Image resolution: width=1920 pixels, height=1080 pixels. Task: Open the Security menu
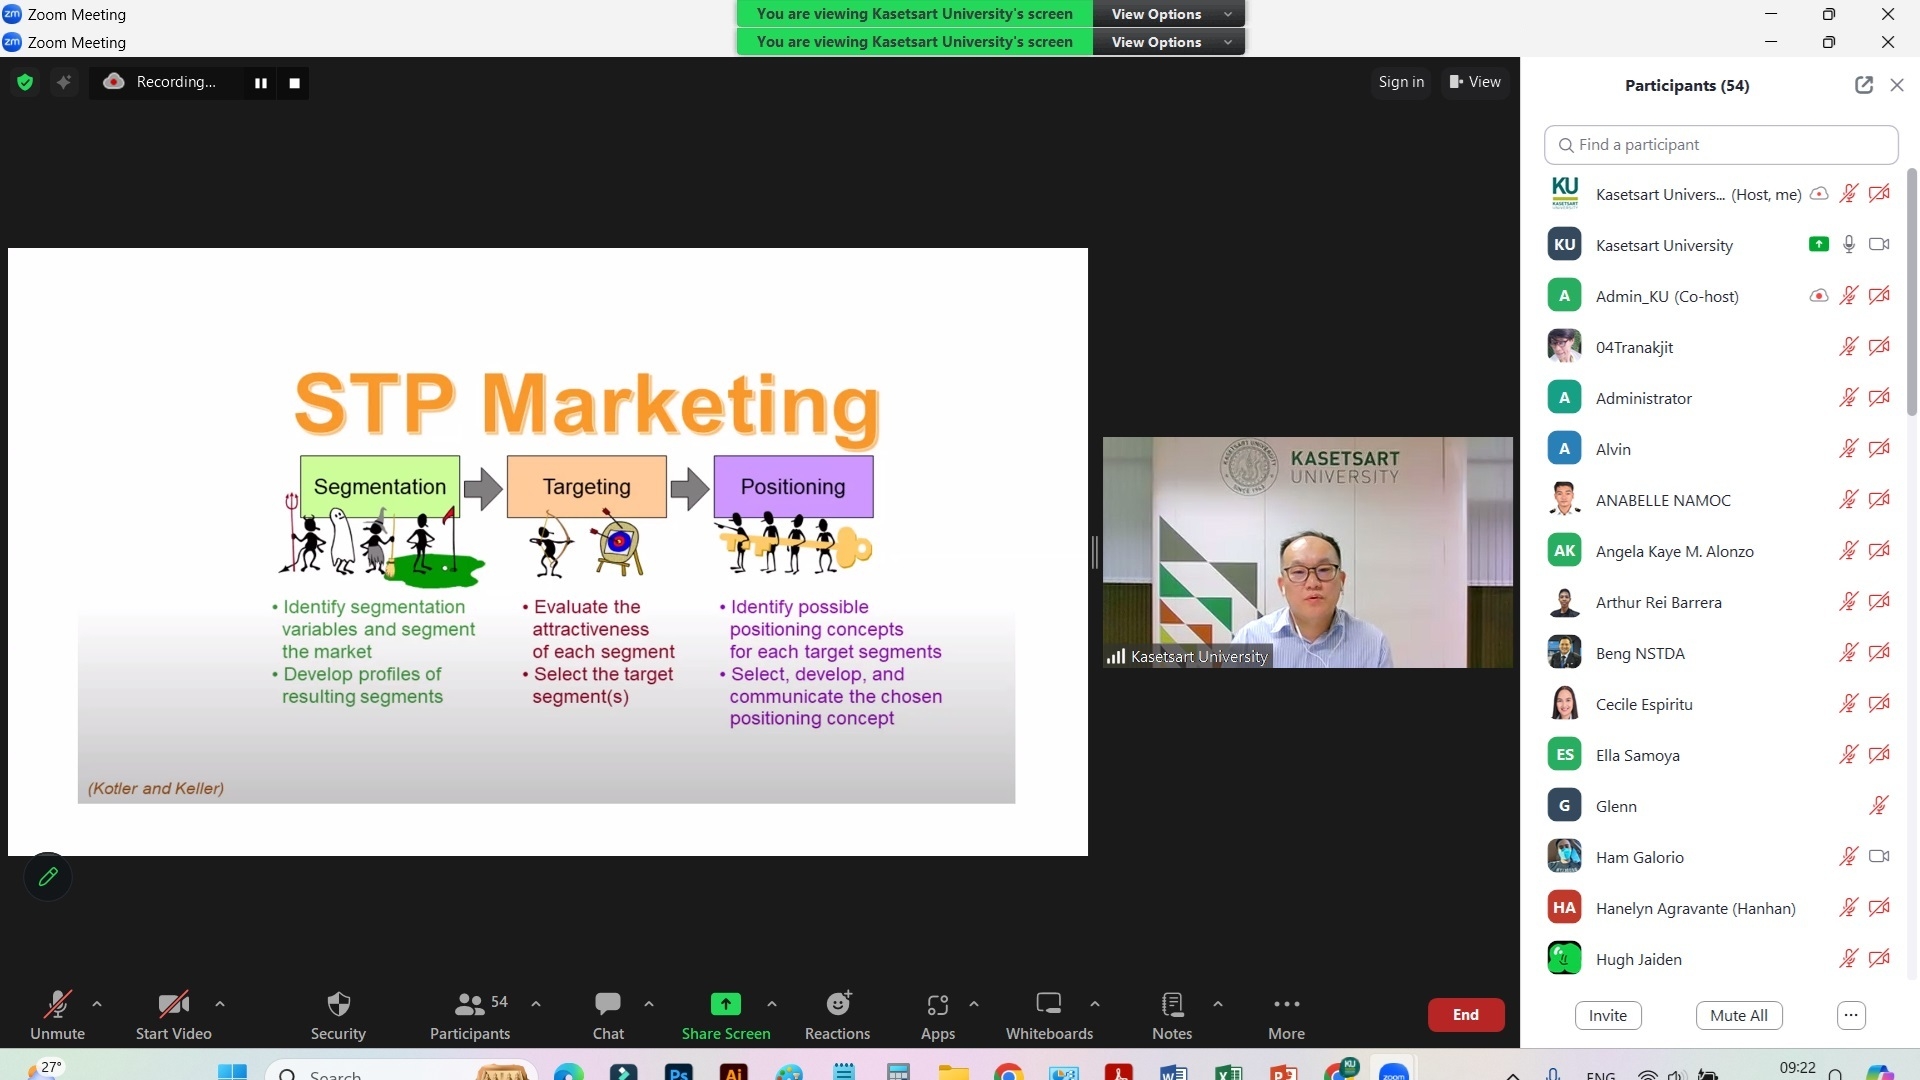tap(338, 1015)
